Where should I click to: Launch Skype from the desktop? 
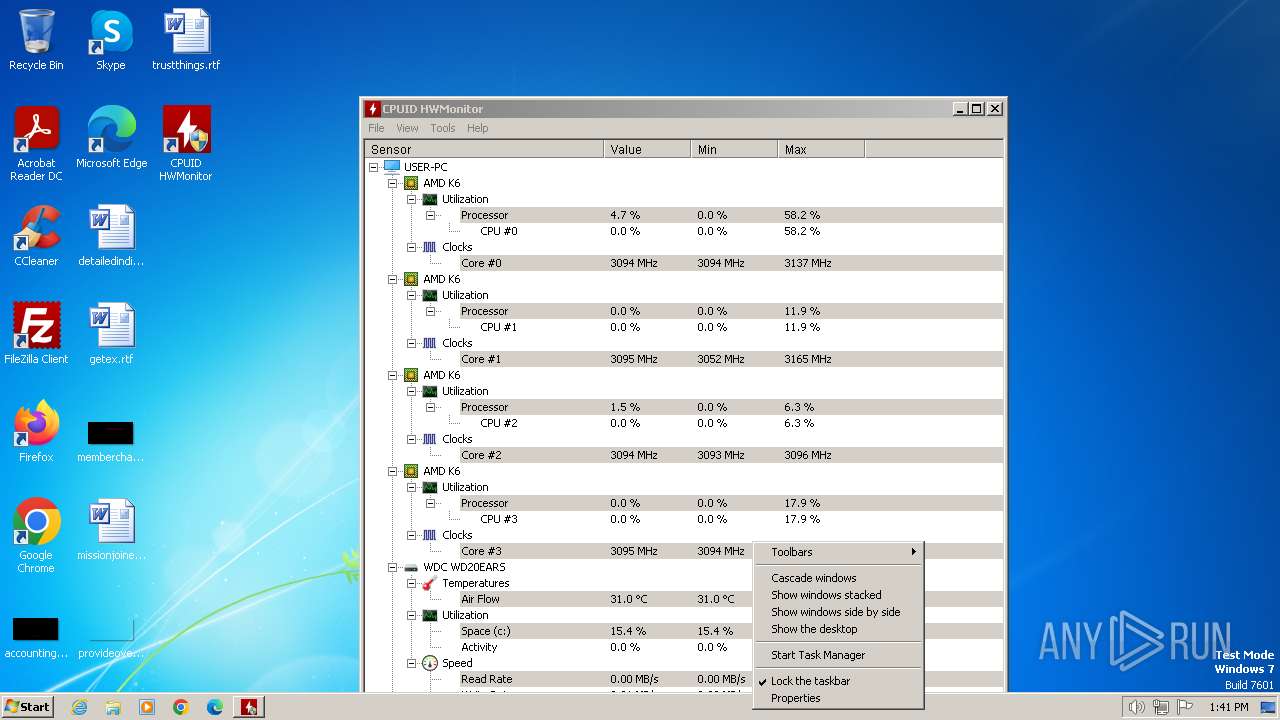click(110, 40)
